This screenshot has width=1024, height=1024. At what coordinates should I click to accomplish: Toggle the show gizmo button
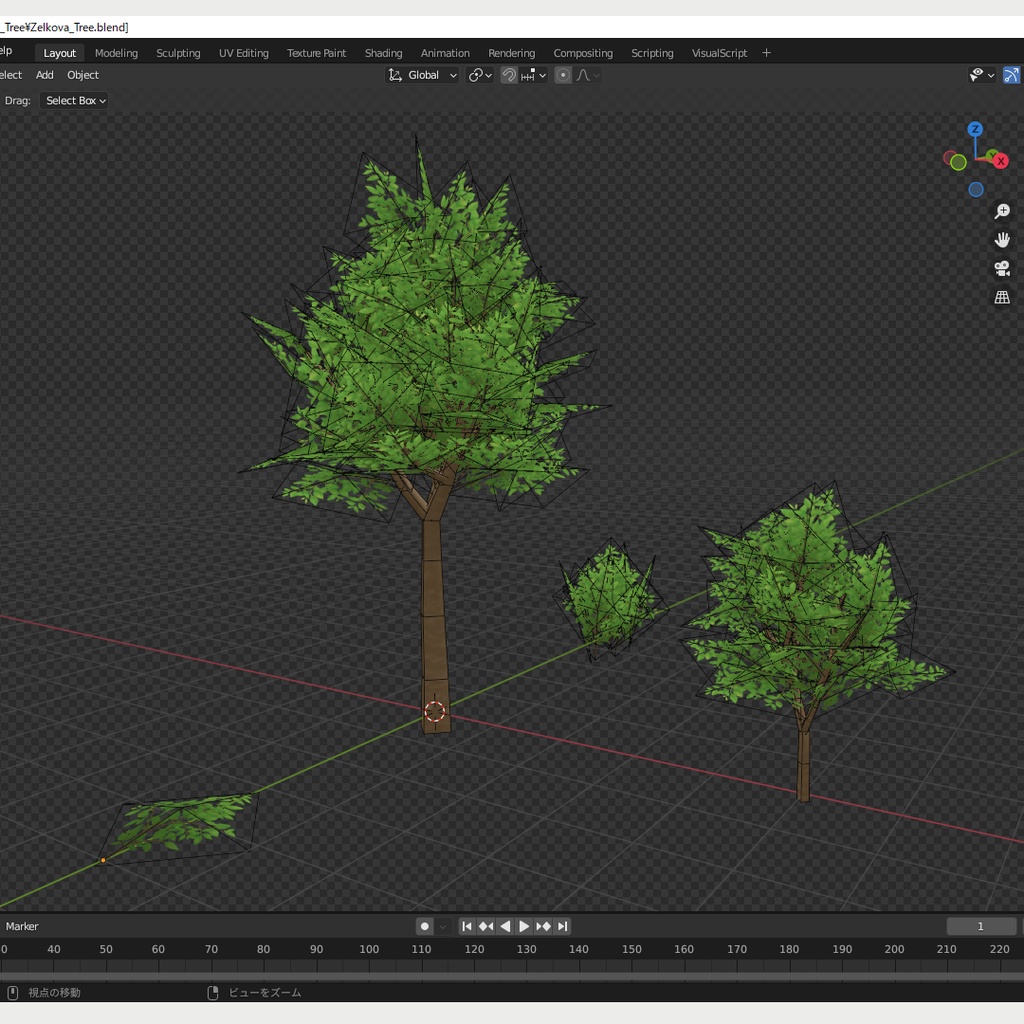pyautogui.click(x=1011, y=75)
